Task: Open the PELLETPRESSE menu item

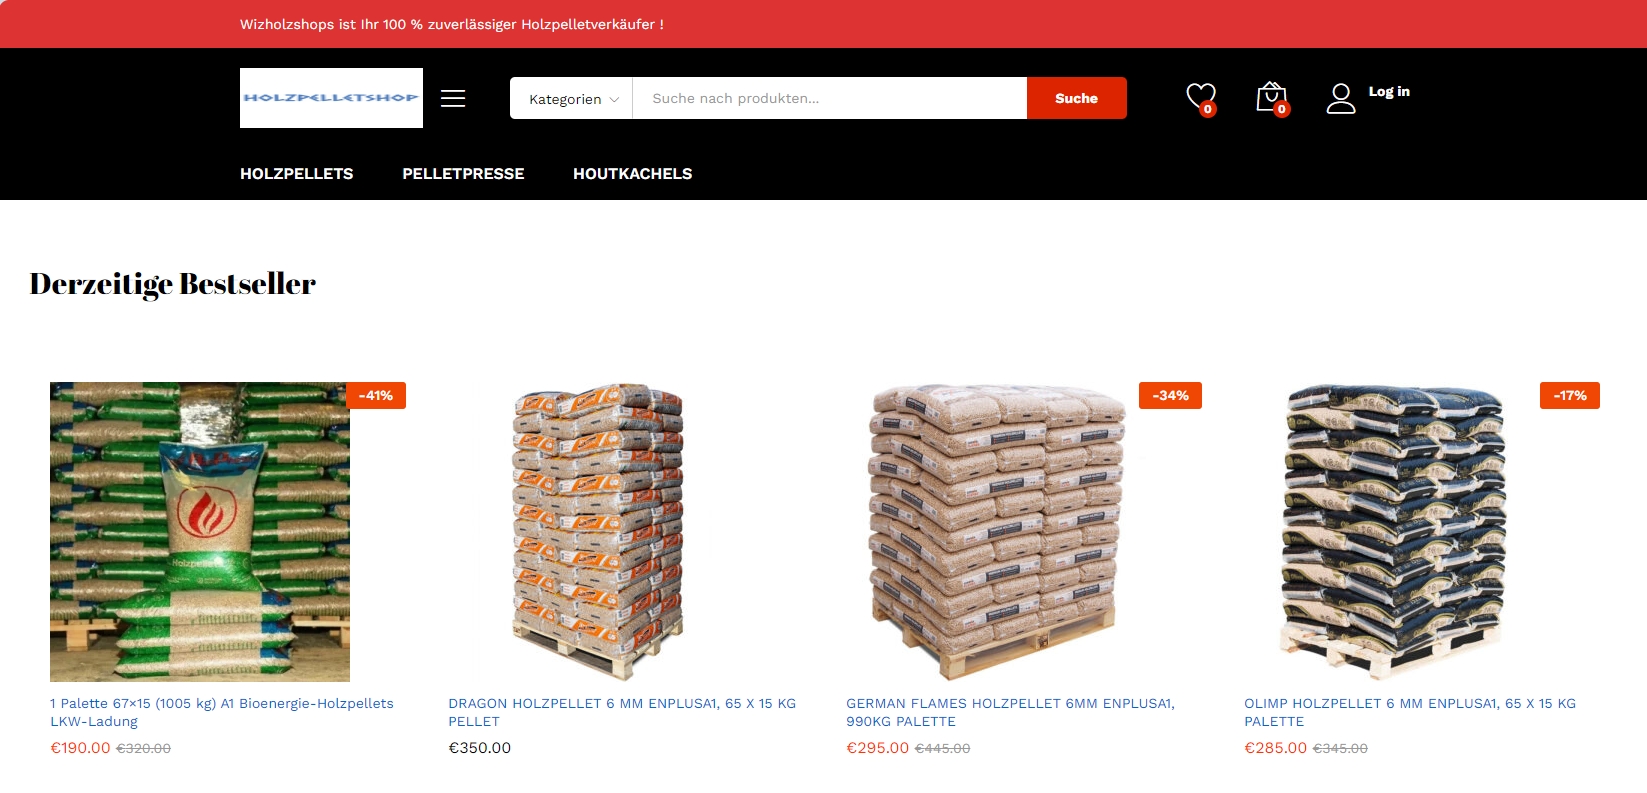Action: coord(463,174)
